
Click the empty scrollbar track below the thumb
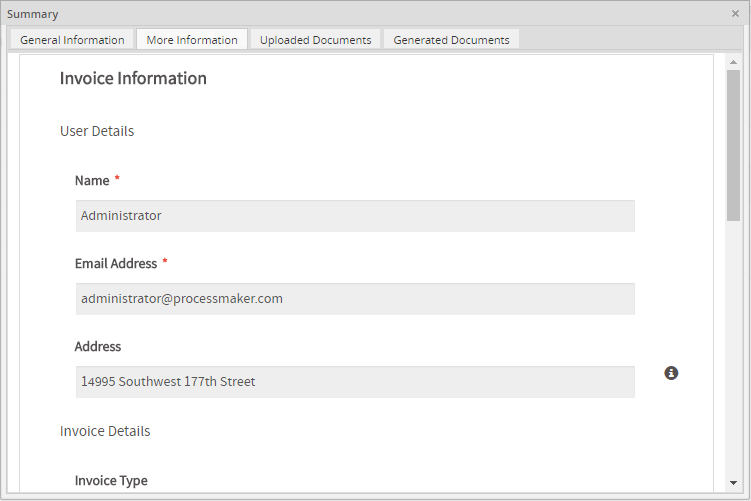[733, 350]
